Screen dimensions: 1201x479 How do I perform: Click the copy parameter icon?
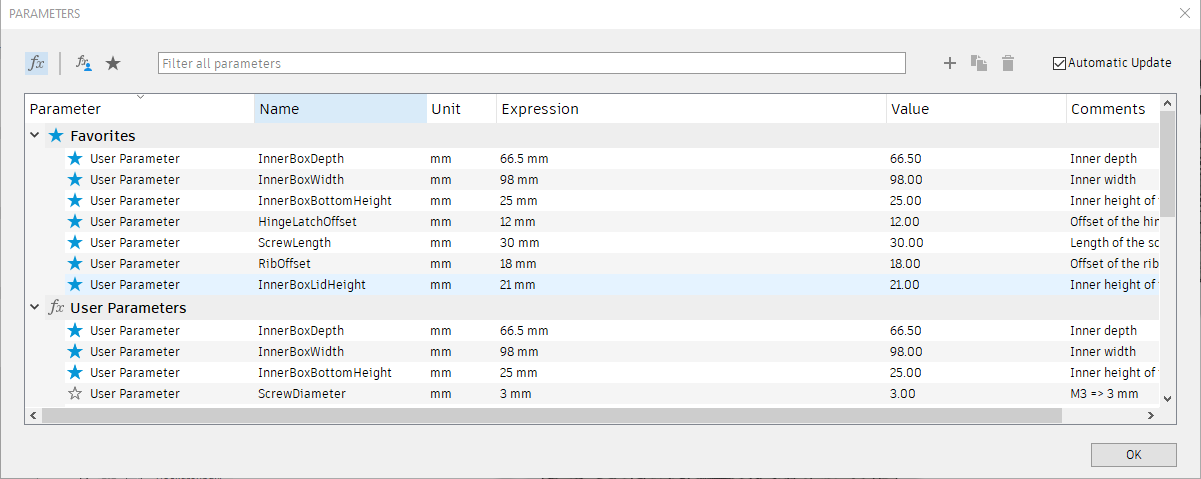(979, 63)
